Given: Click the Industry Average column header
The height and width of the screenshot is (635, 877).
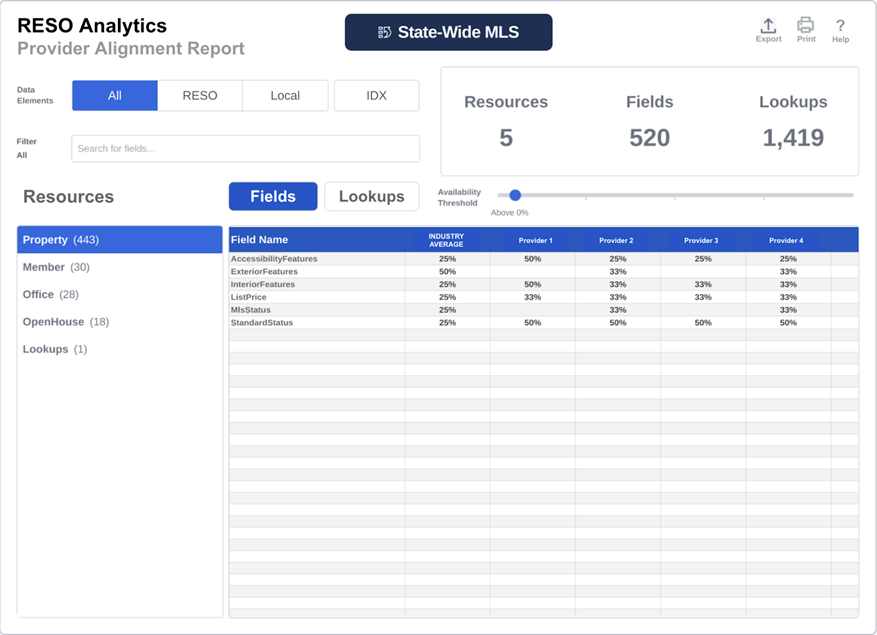Looking at the screenshot, I should pos(446,240).
